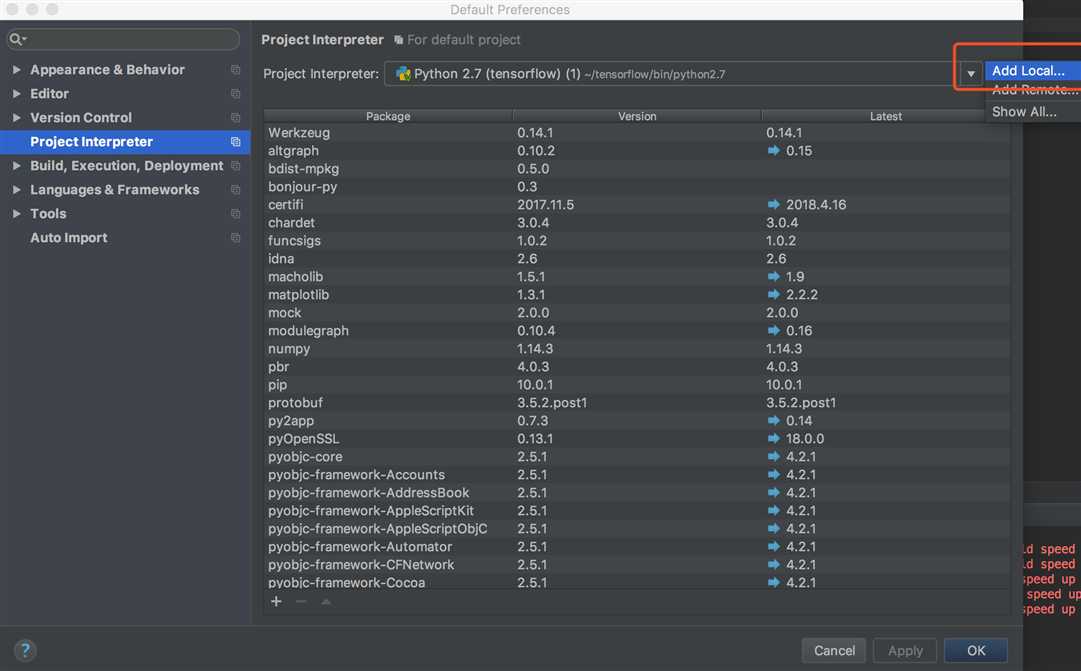Click the Package column header

click(388, 116)
